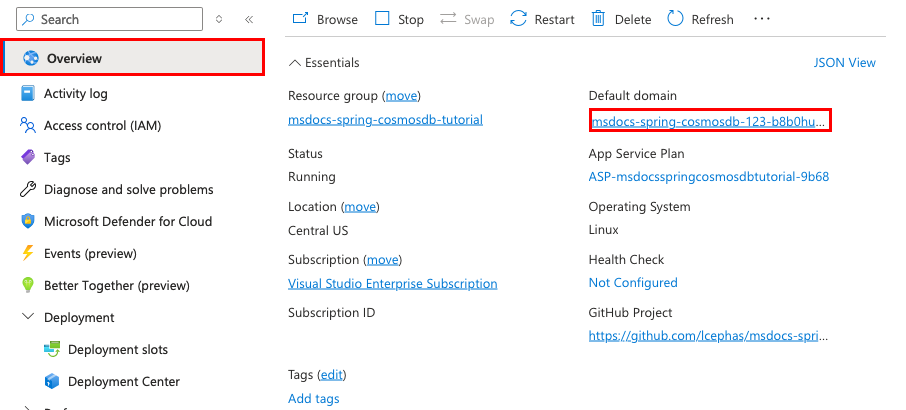The width and height of the screenshot is (906, 410).
Task: Open Deployment slots
Action: (117, 350)
